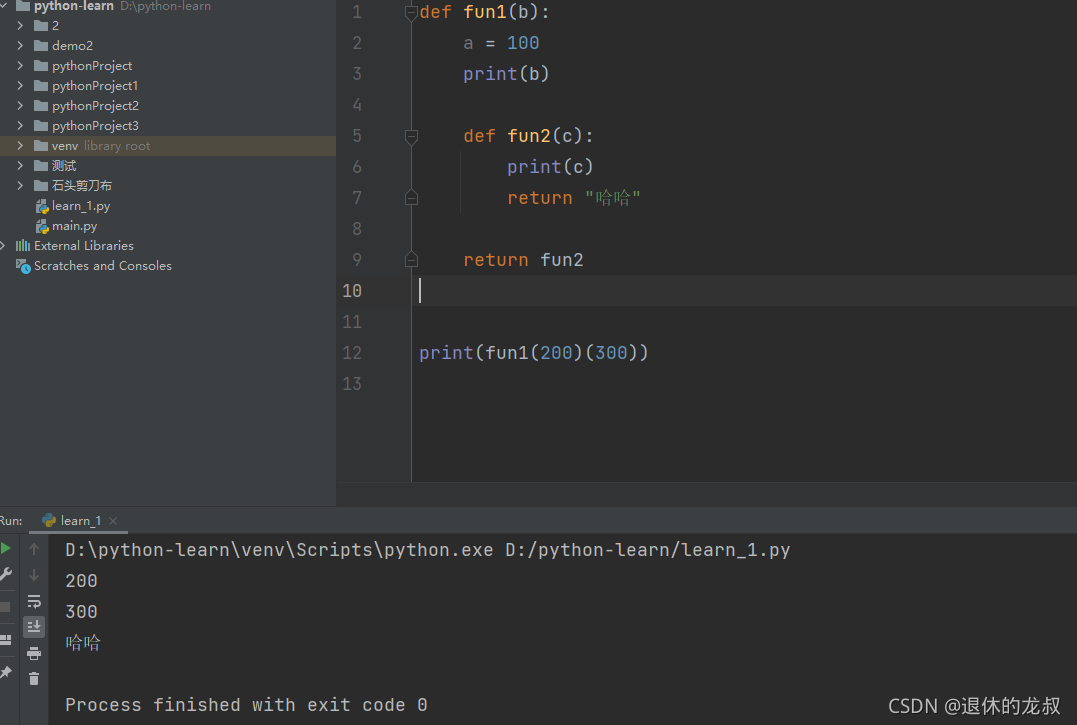Click 'Process finished with exit code 0'

(246, 705)
